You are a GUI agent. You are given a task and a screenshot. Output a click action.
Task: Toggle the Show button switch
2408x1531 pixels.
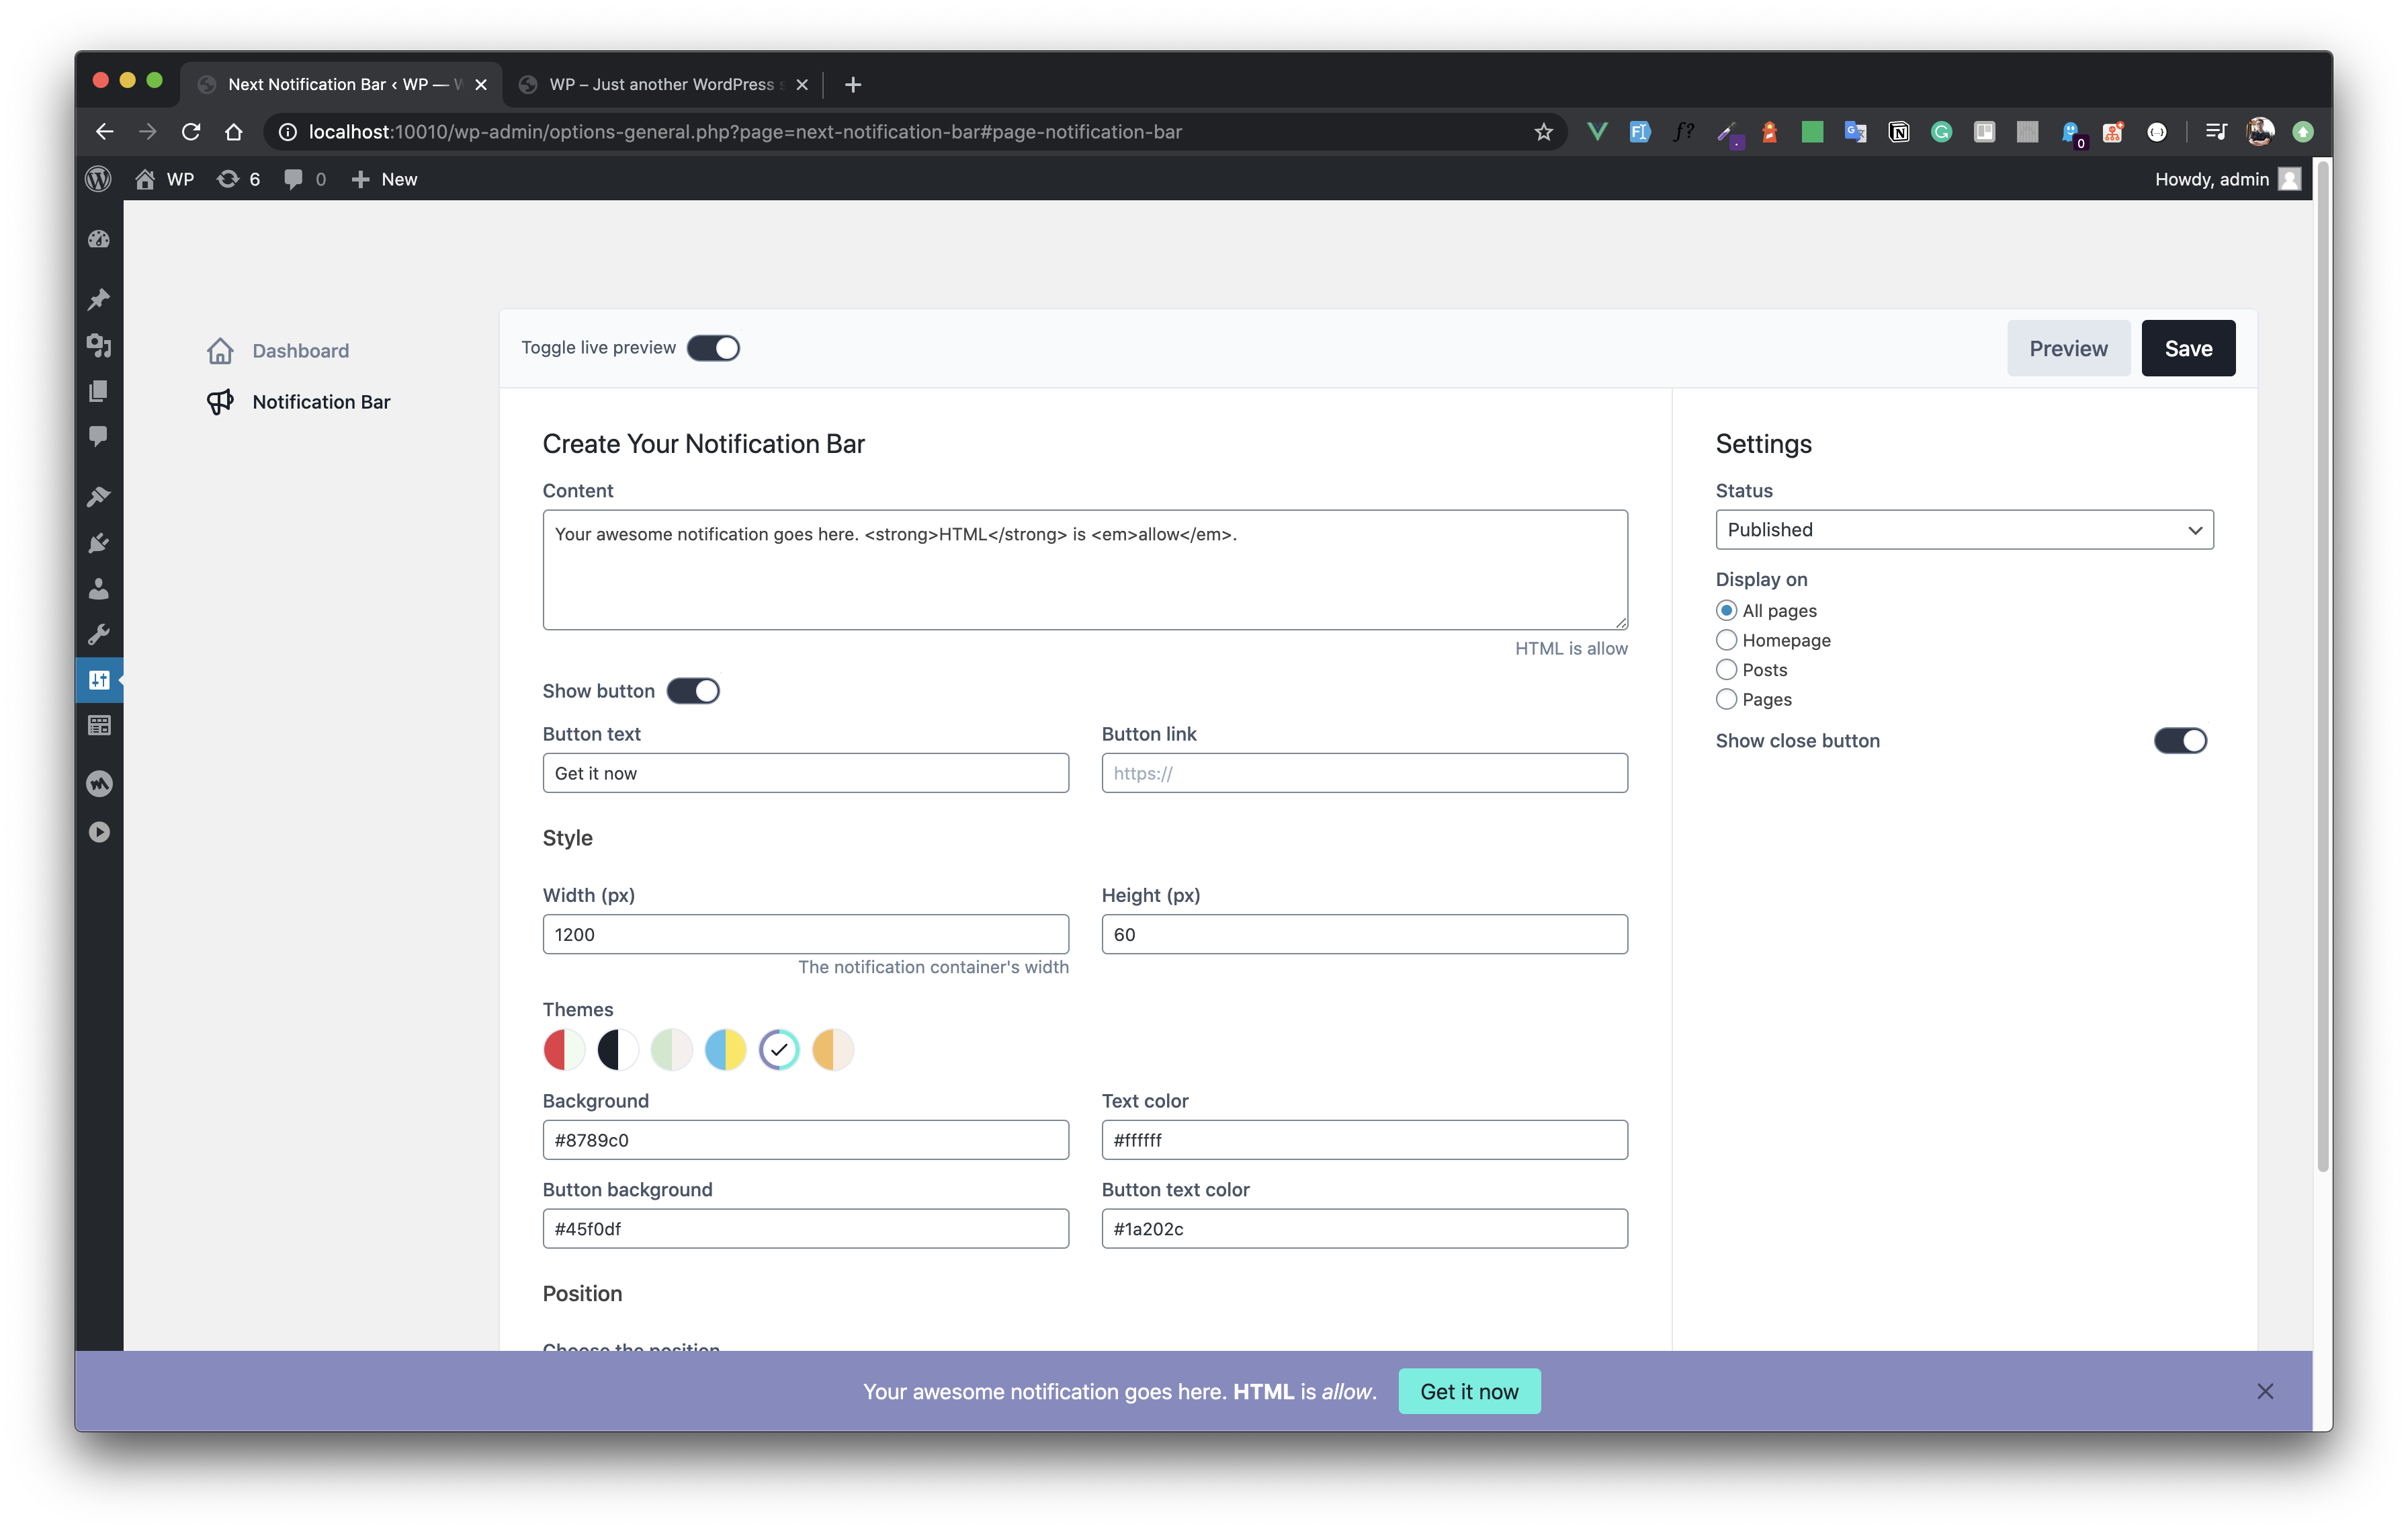point(693,691)
